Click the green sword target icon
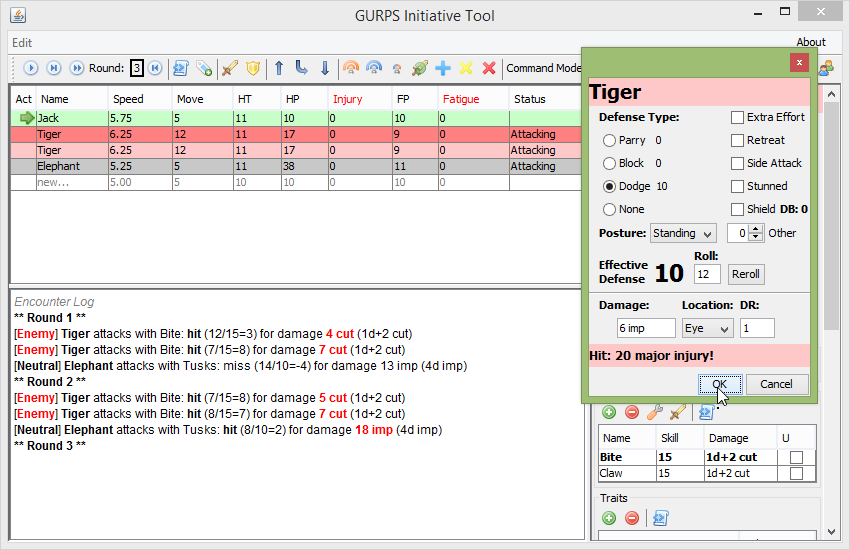The image size is (850, 550). [x=420, y=68]
